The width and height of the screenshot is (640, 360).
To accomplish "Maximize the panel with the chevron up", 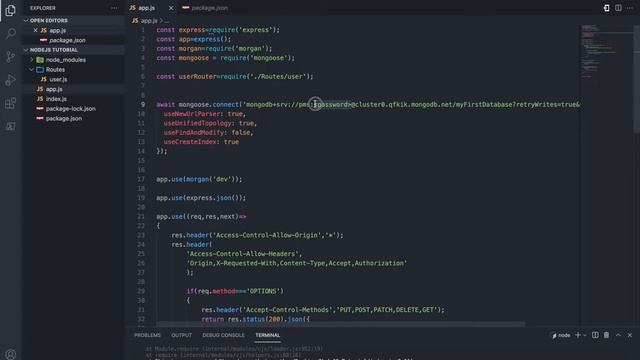I will pyautogui.click(x=618, y=335).
